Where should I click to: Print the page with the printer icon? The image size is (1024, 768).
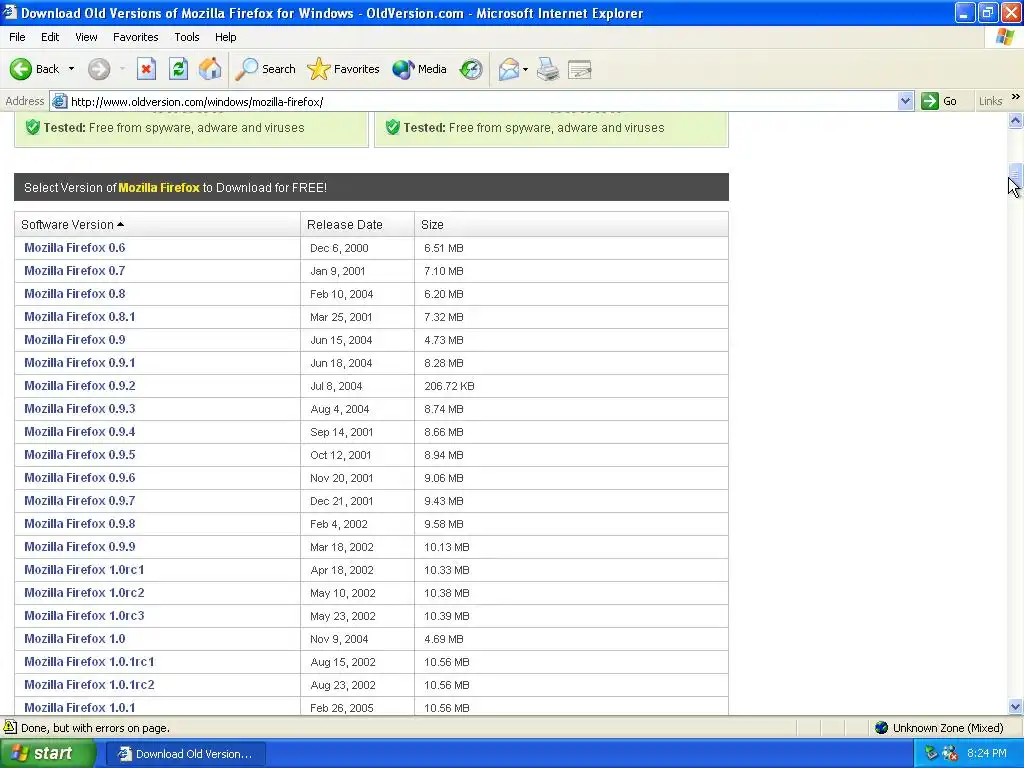[548, 69]
